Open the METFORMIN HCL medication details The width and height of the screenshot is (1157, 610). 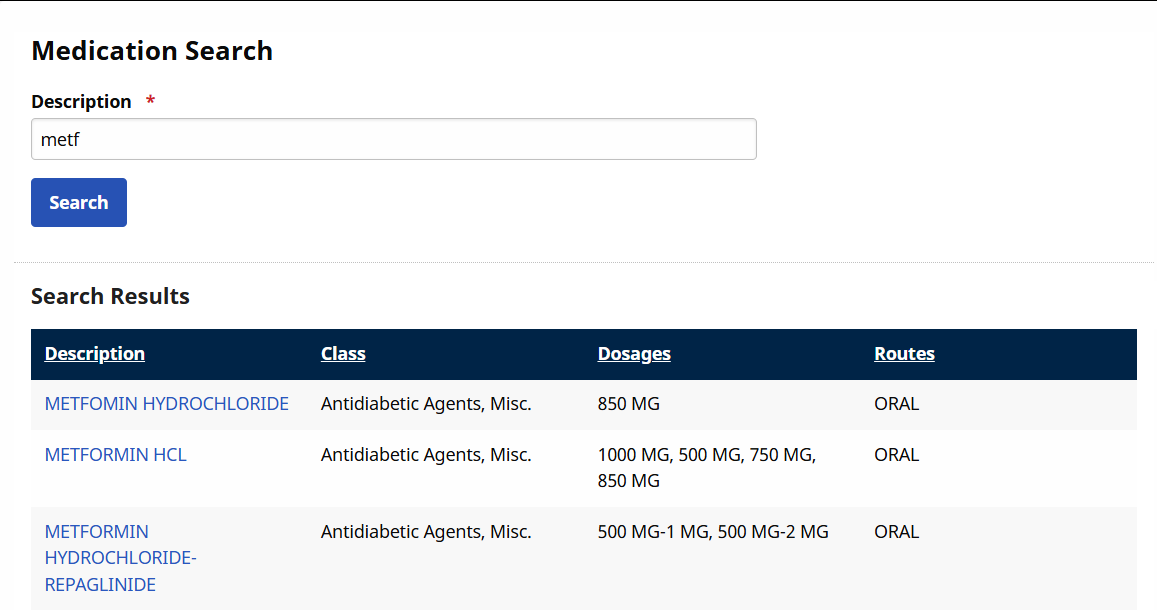[115, 454]
